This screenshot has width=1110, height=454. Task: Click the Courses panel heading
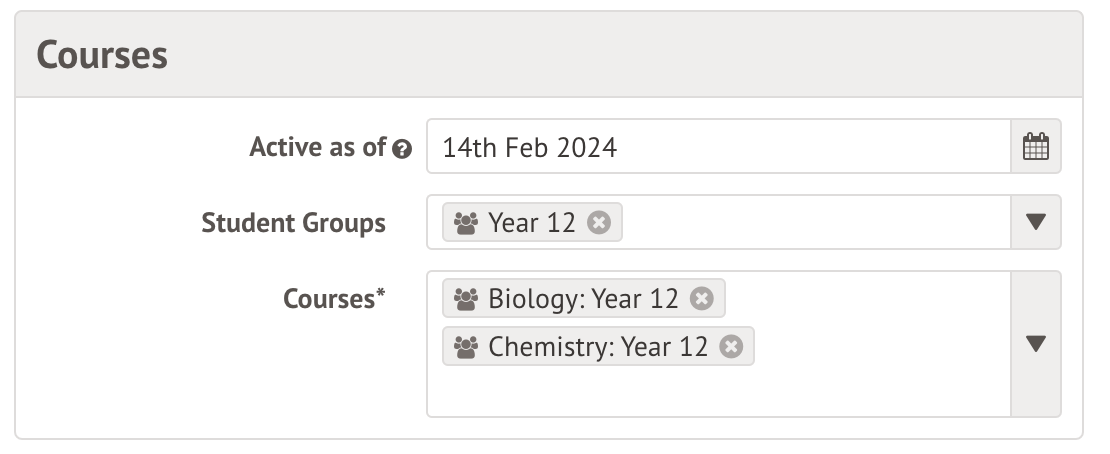(x=102, y=55)
